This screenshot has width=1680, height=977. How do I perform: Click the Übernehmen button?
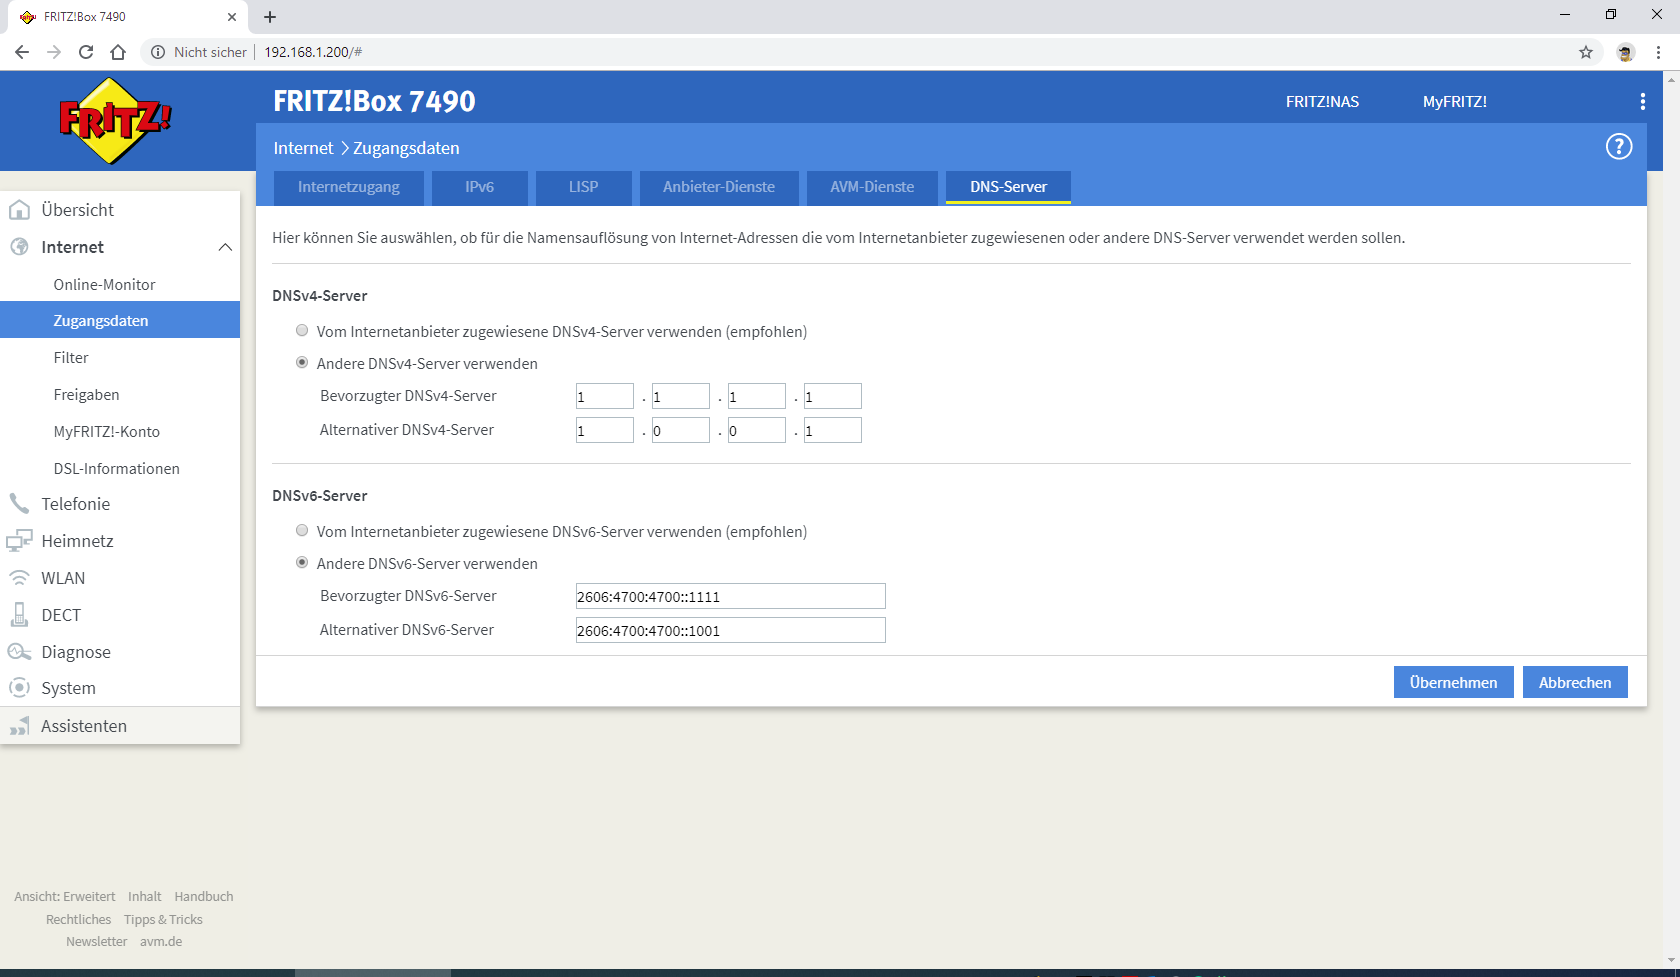(x=1453, y=682)
